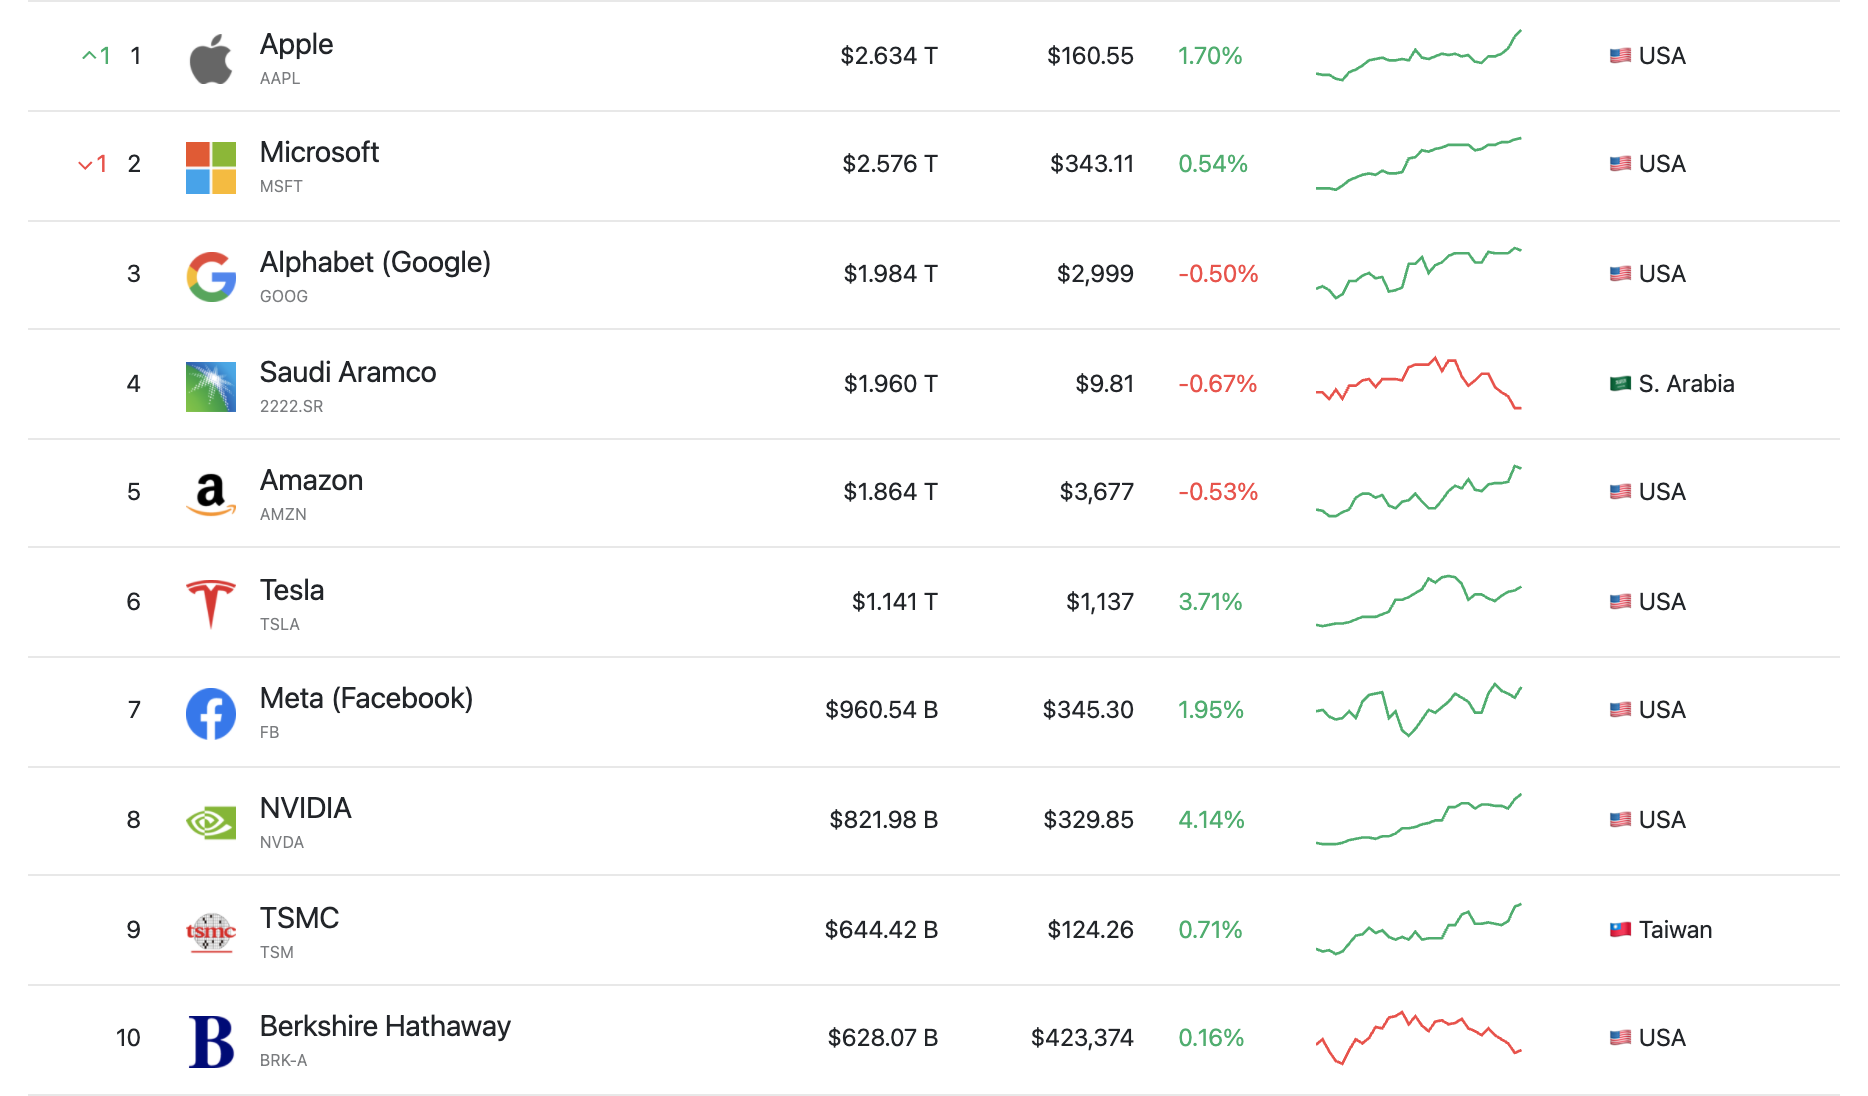This screenshot has width=1868, height=1096.
Task: Click TSMC's market cap $644.42 B
Action: point(881,930)
